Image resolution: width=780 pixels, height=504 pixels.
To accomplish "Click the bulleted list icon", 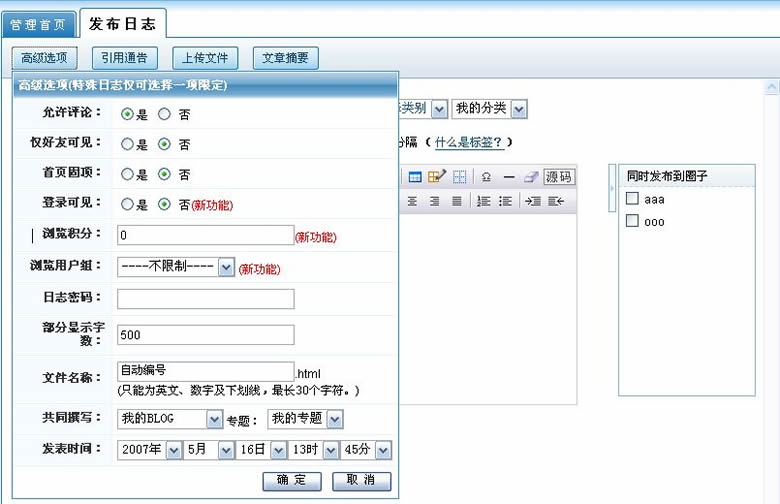I will [x=505, y=201].
